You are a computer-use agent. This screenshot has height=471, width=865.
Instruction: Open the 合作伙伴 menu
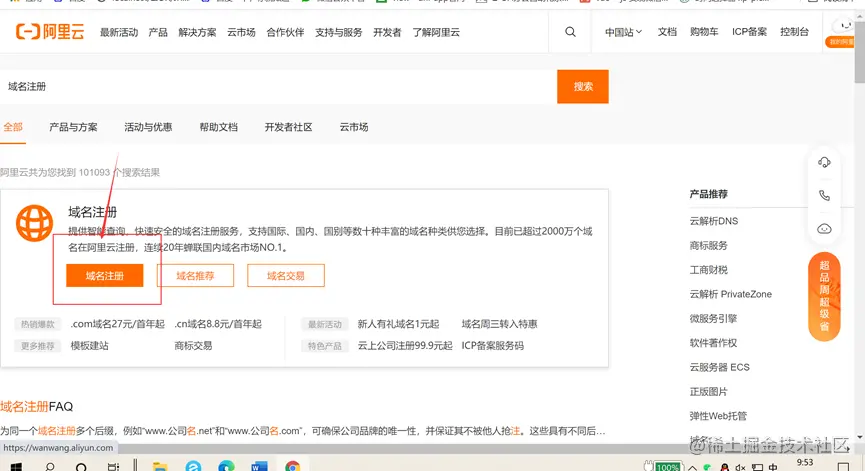pos(285,33)
